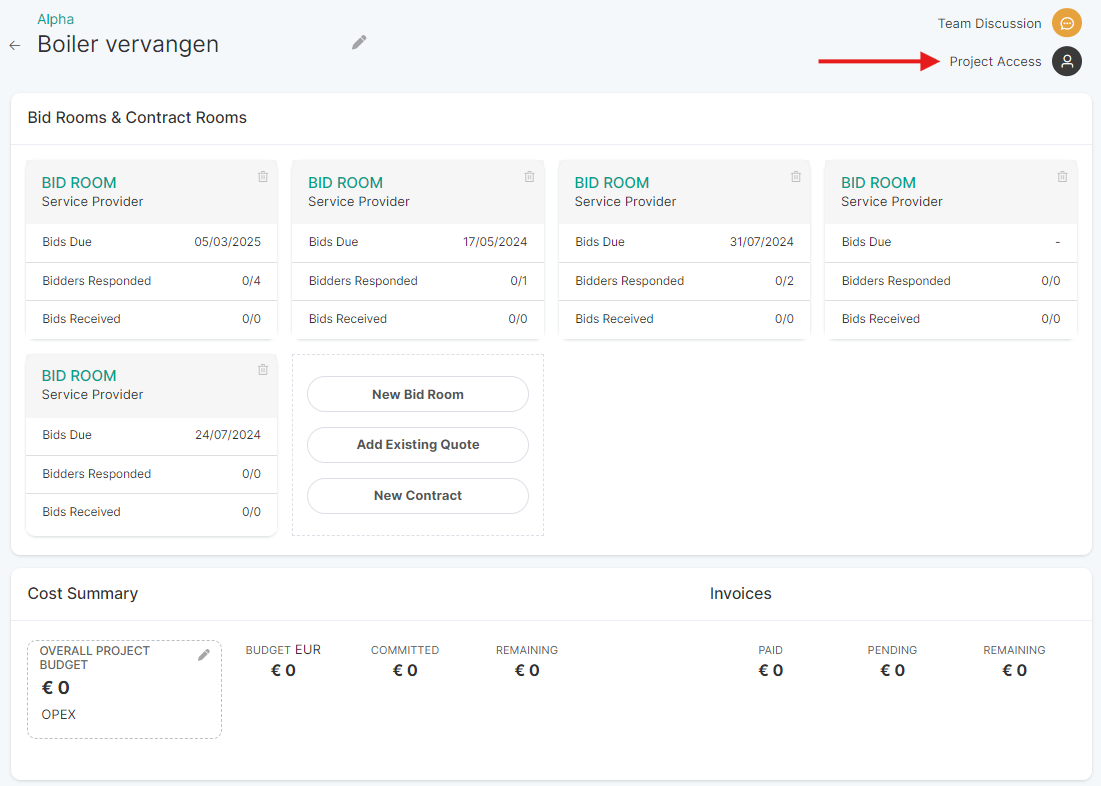
Task: Open the BID ROOM due 31/07/2024
Action: click(x=612, y=183)
